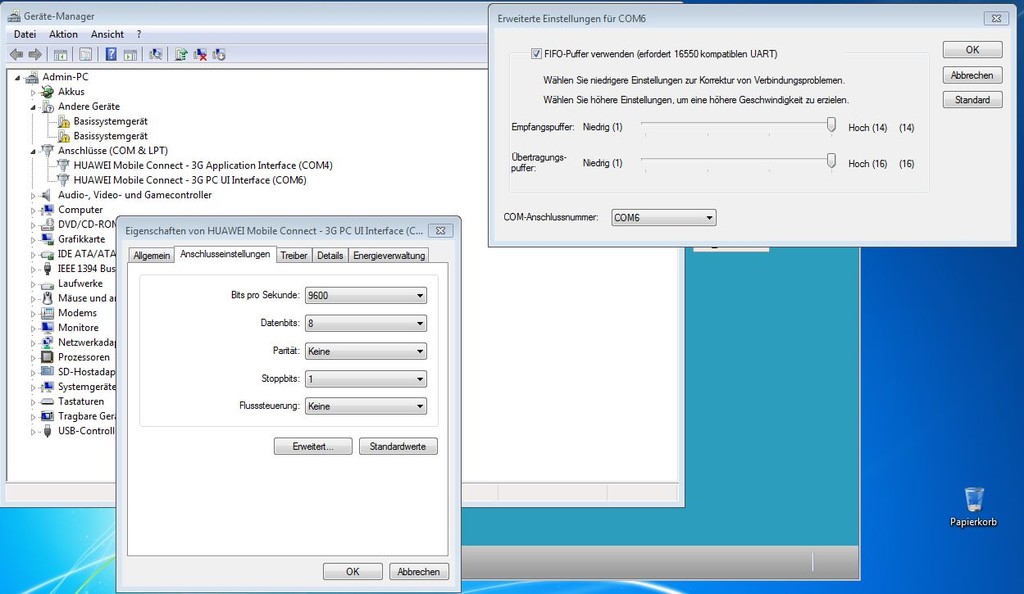The height and width of the screenshot is (594, 1024).
Task: Switch to the Energieverwaltung tab
Action: click(389, 256)
